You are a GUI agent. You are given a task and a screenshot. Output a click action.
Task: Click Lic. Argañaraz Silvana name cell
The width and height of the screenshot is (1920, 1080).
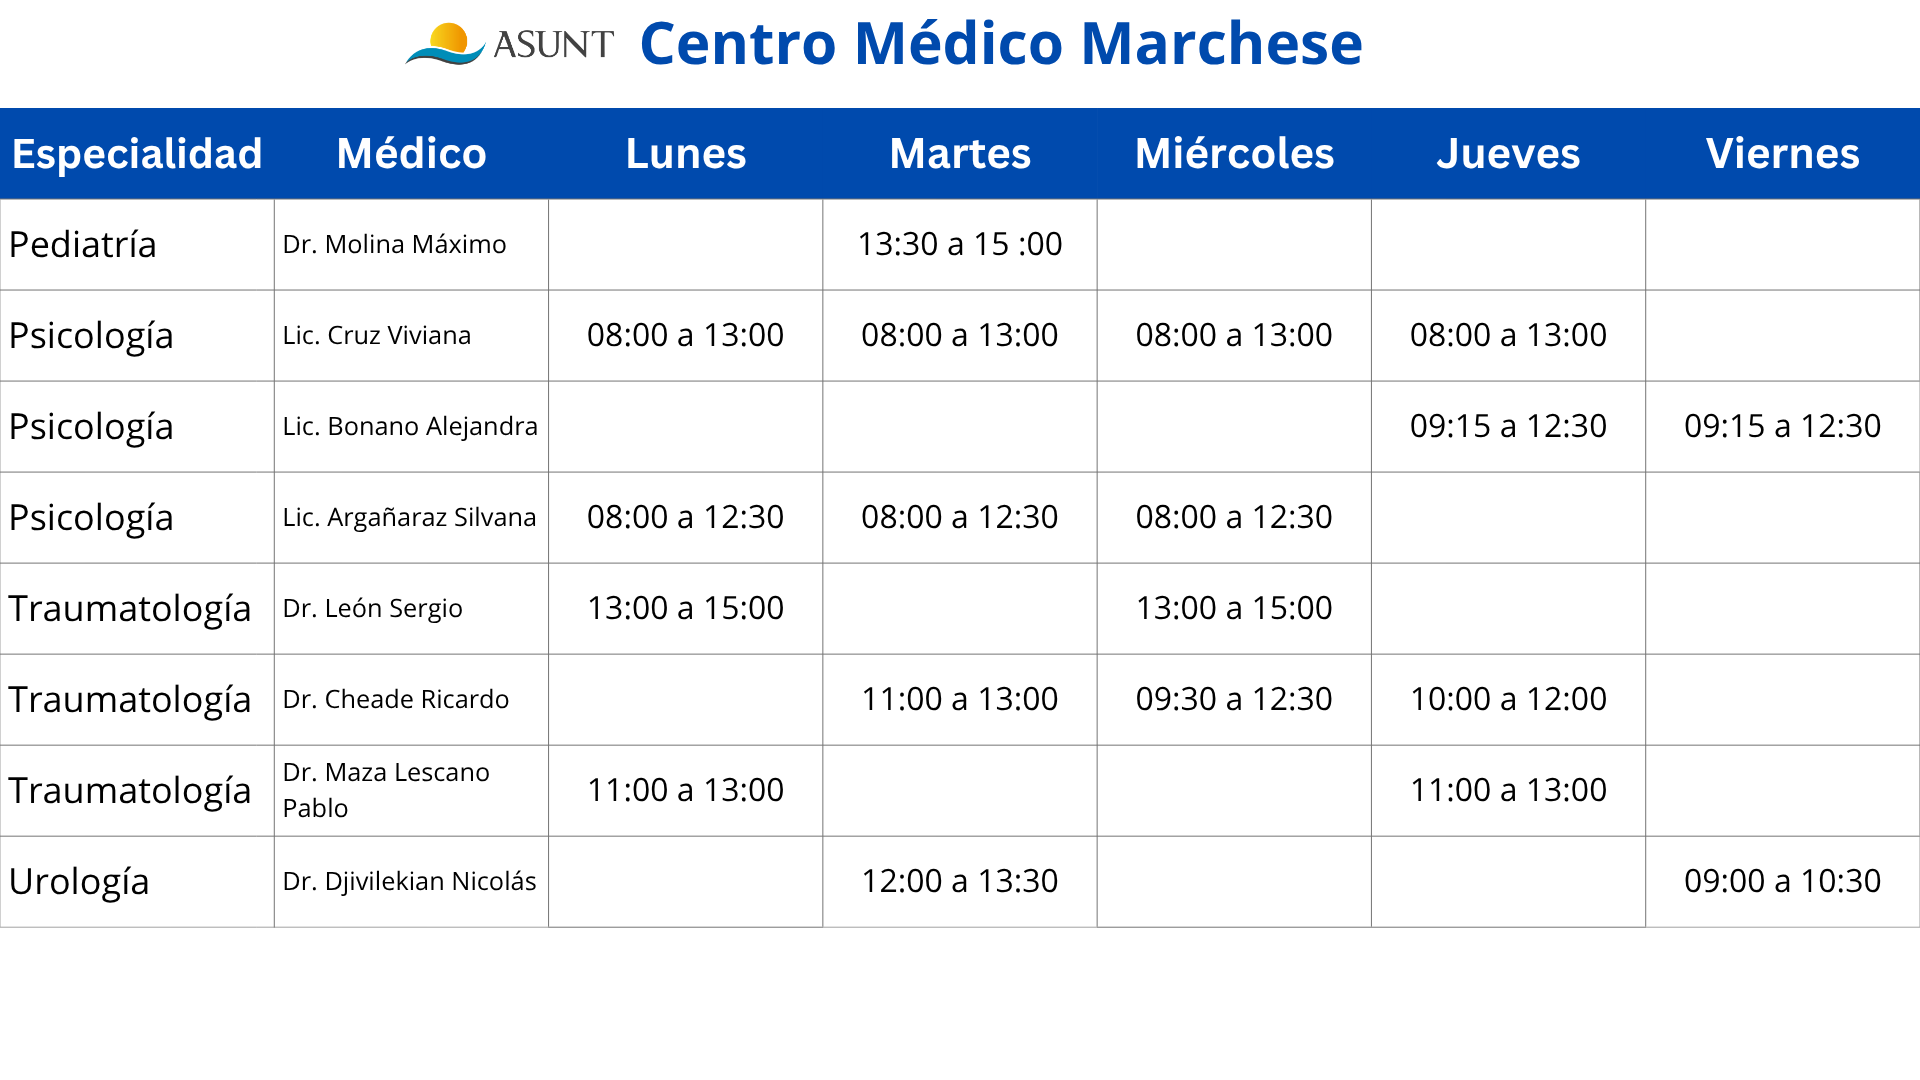(411, 518)
